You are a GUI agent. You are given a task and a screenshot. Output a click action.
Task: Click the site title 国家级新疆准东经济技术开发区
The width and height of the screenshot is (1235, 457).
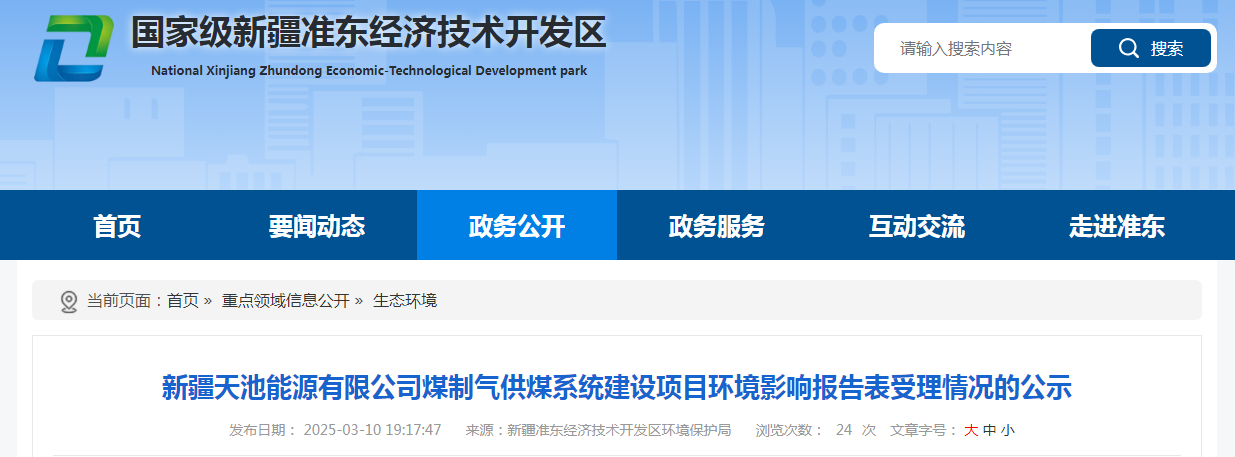coord(369,34)
